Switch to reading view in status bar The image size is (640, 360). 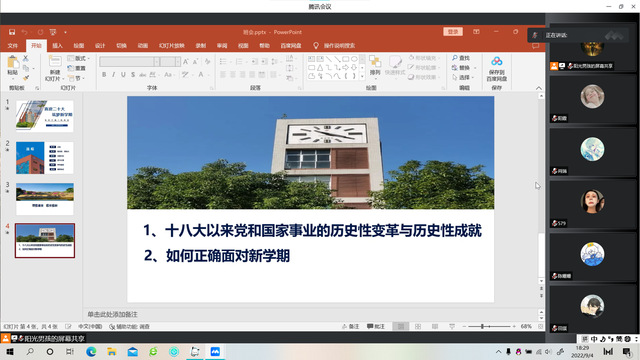(x=435, y=327)
